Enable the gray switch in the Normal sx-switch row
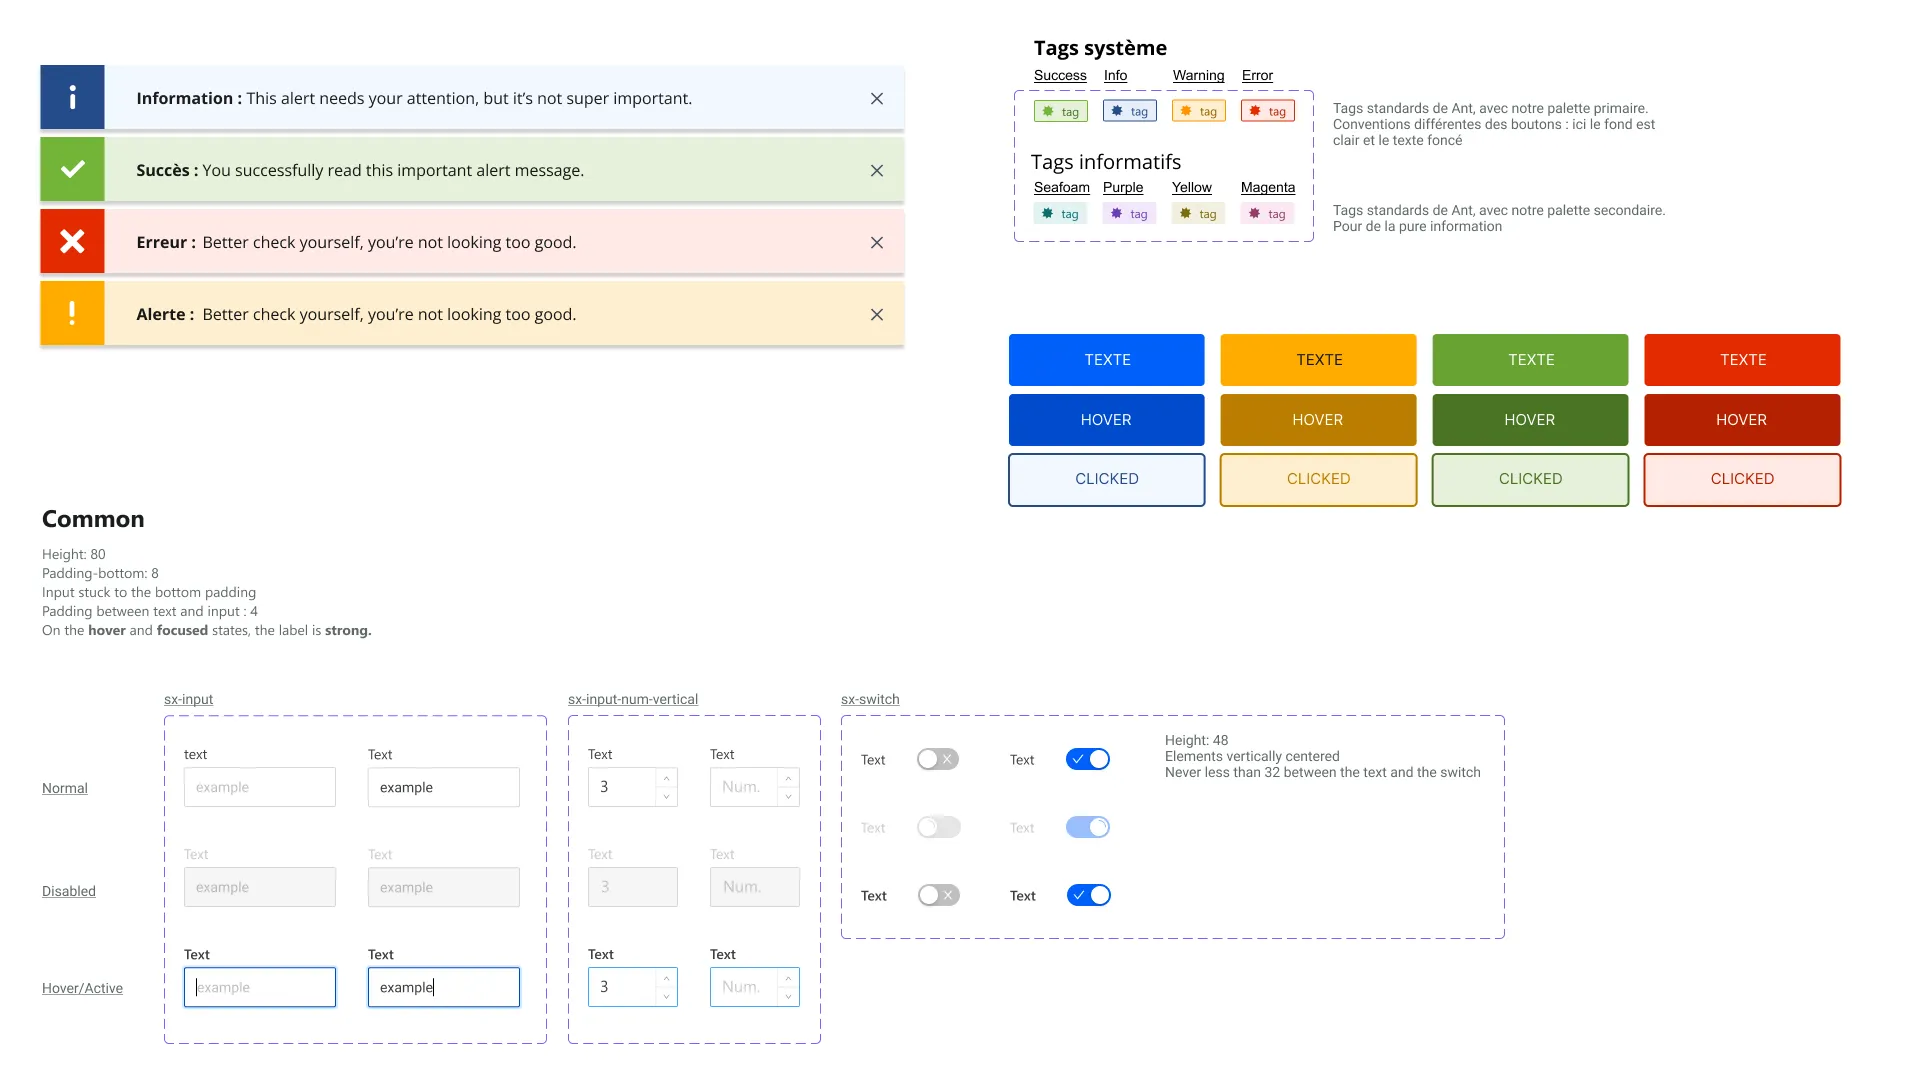The image size is (1920, 1080). (x=938, y=759)
